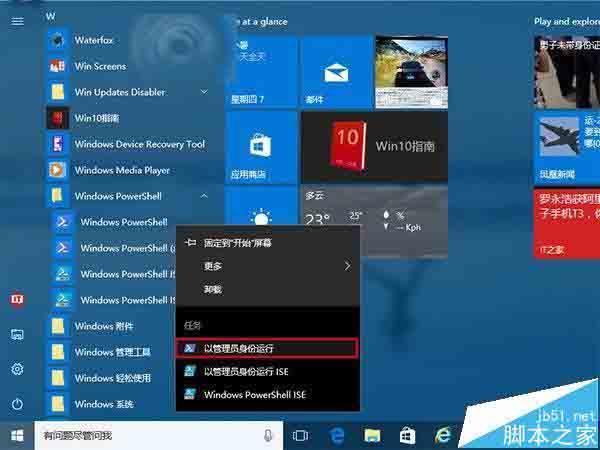Open File Explorer from taskbar
The height and width of the screenshot is (450, 600).
pyautogui.click(x=372, y=436)
